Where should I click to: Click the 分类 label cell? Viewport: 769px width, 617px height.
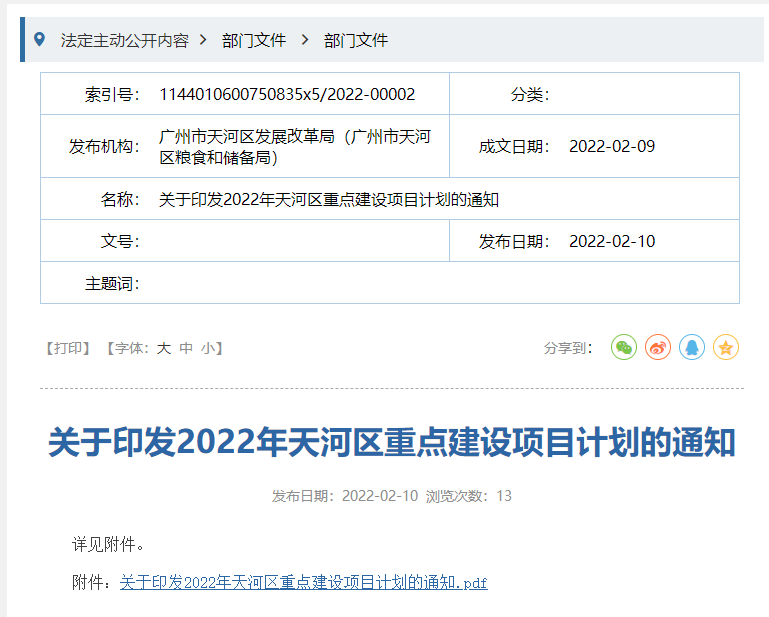click(x=530, y=94)
